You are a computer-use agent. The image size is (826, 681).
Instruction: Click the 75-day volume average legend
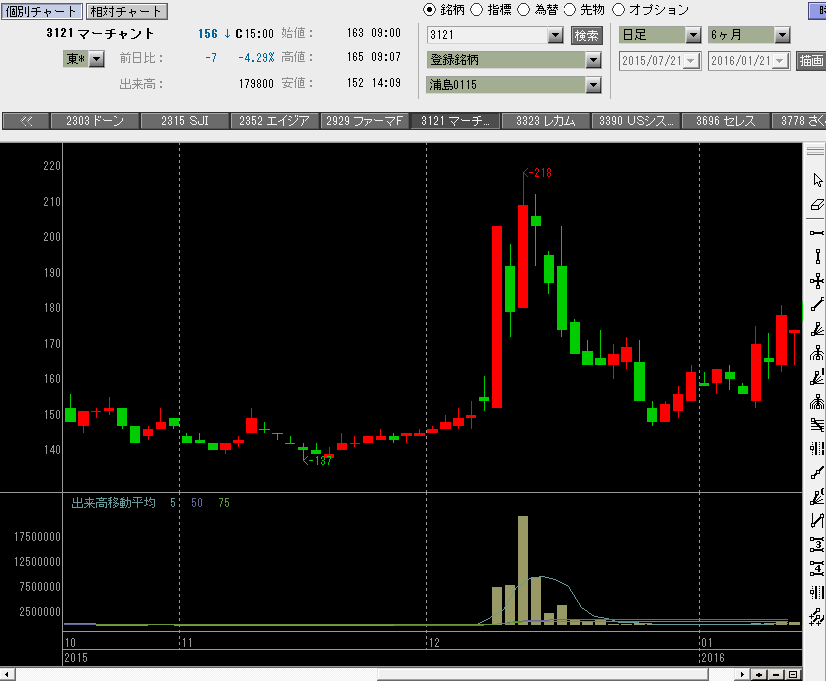pyautogui.click(x=224, y=502)
